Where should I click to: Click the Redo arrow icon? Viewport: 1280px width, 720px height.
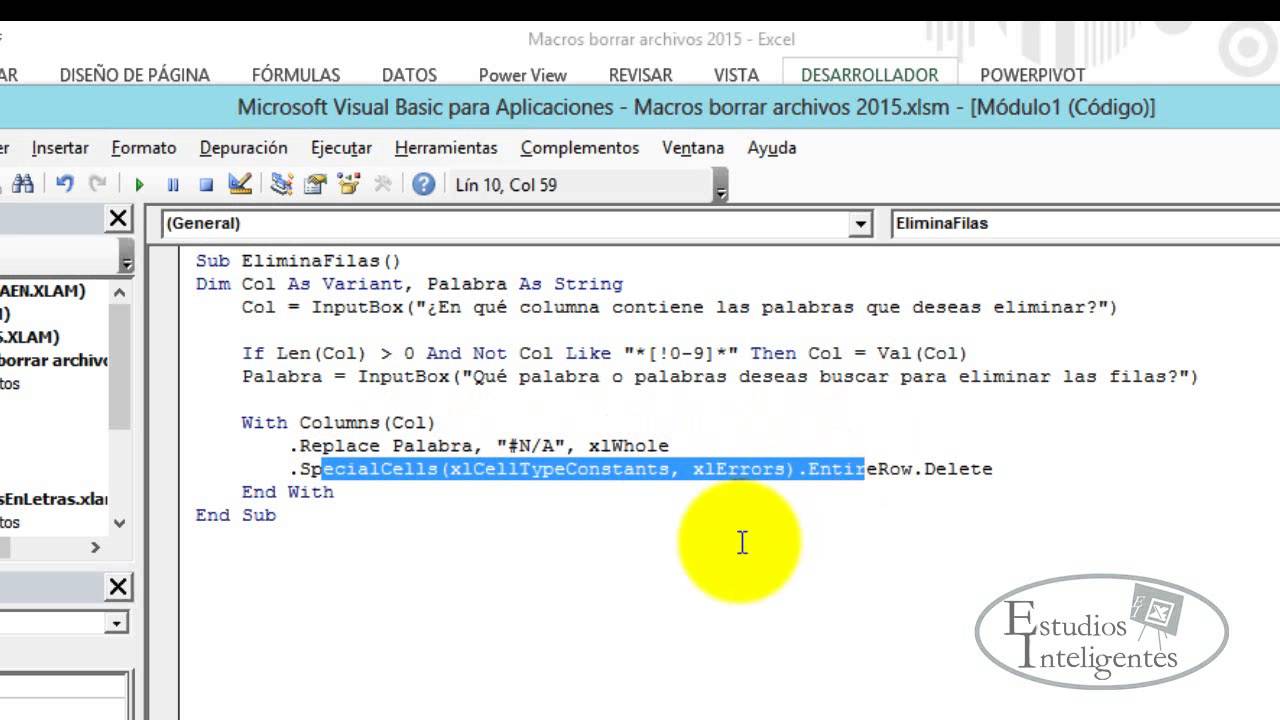tap(97, 184)
